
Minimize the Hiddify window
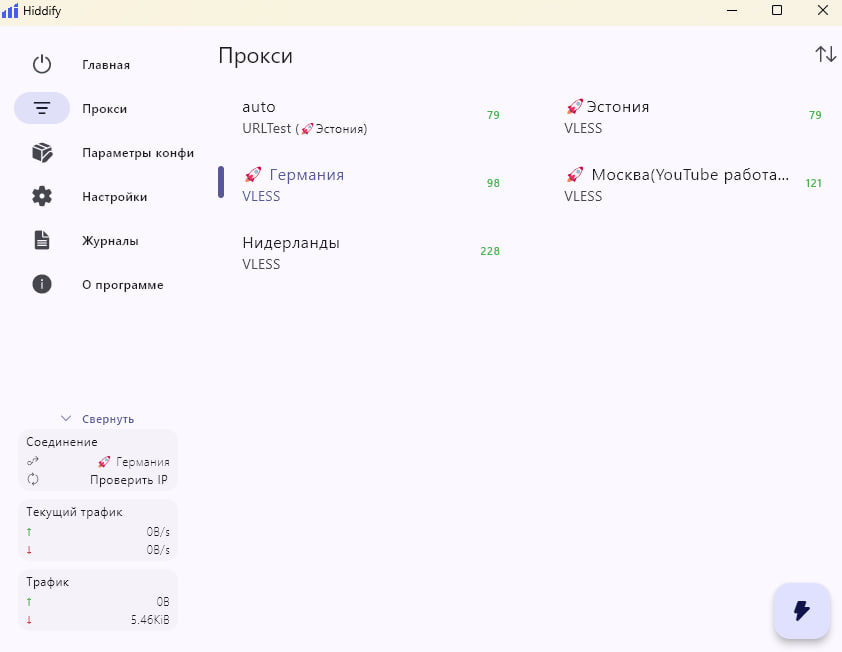pos(731,10)
